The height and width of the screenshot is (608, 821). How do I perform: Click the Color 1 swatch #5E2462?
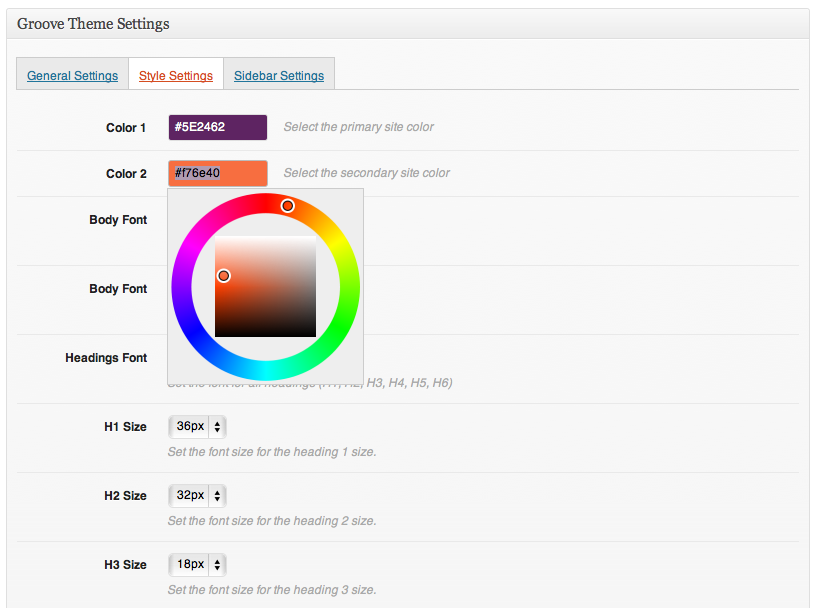pyautogui.click(x=218, y=127)
